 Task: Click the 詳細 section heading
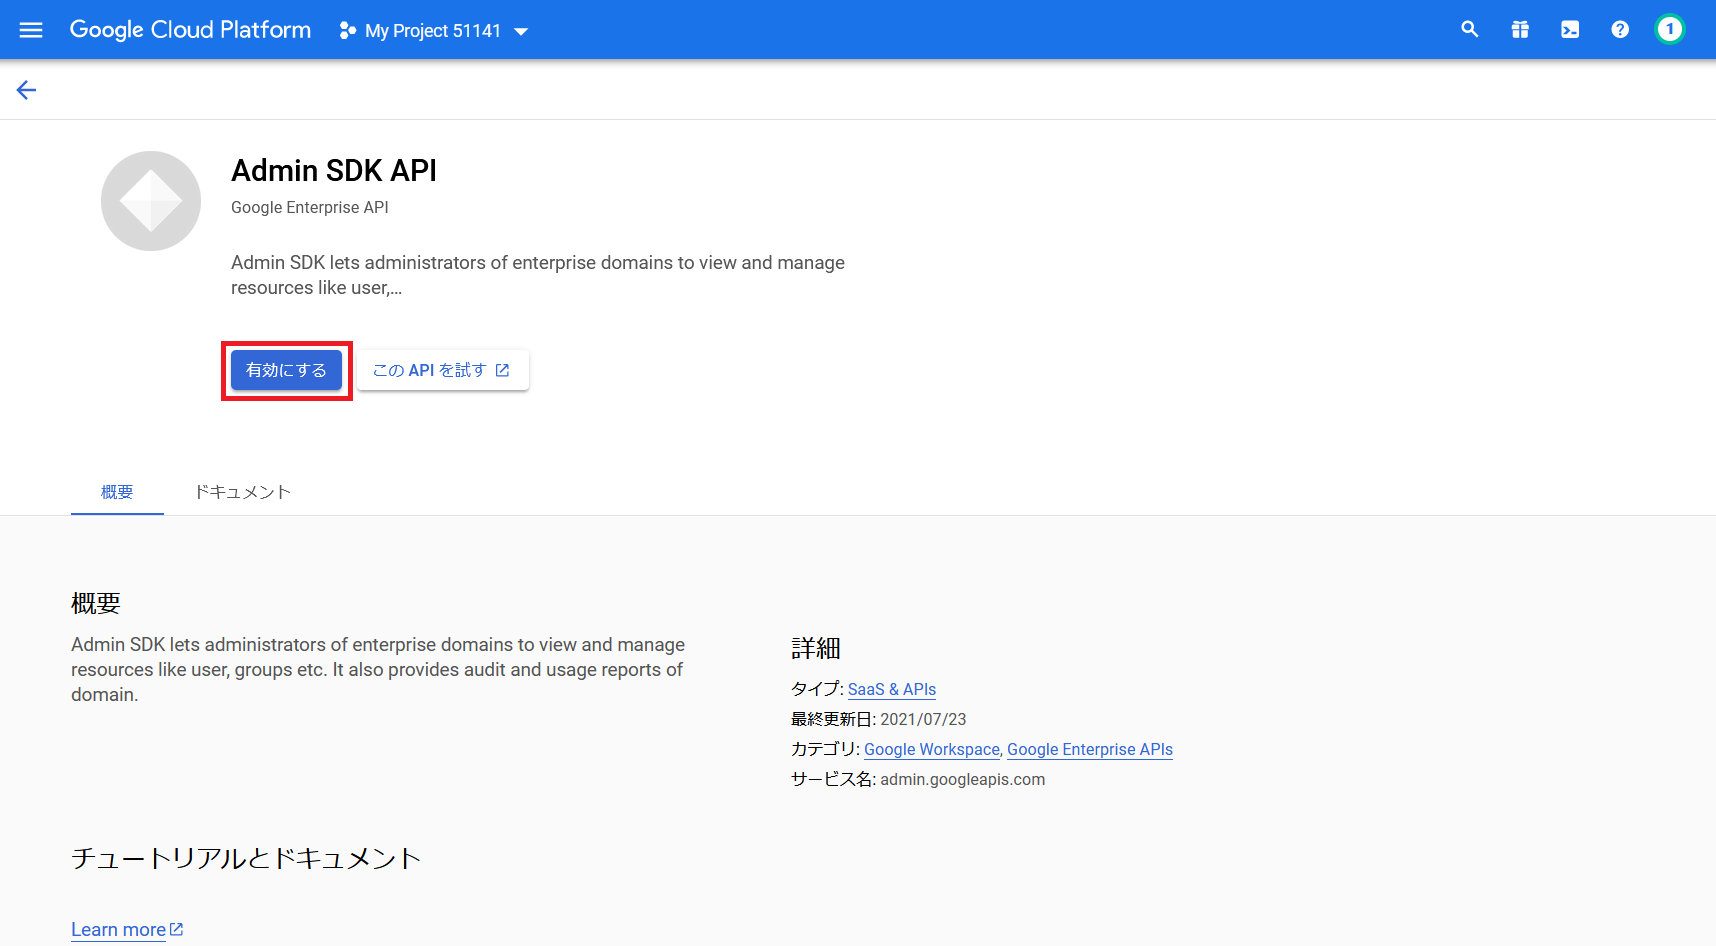click(x=816, y=648)
